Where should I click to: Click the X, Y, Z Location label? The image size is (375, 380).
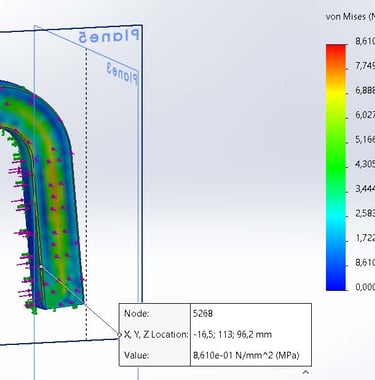click(x=156, y=334)
